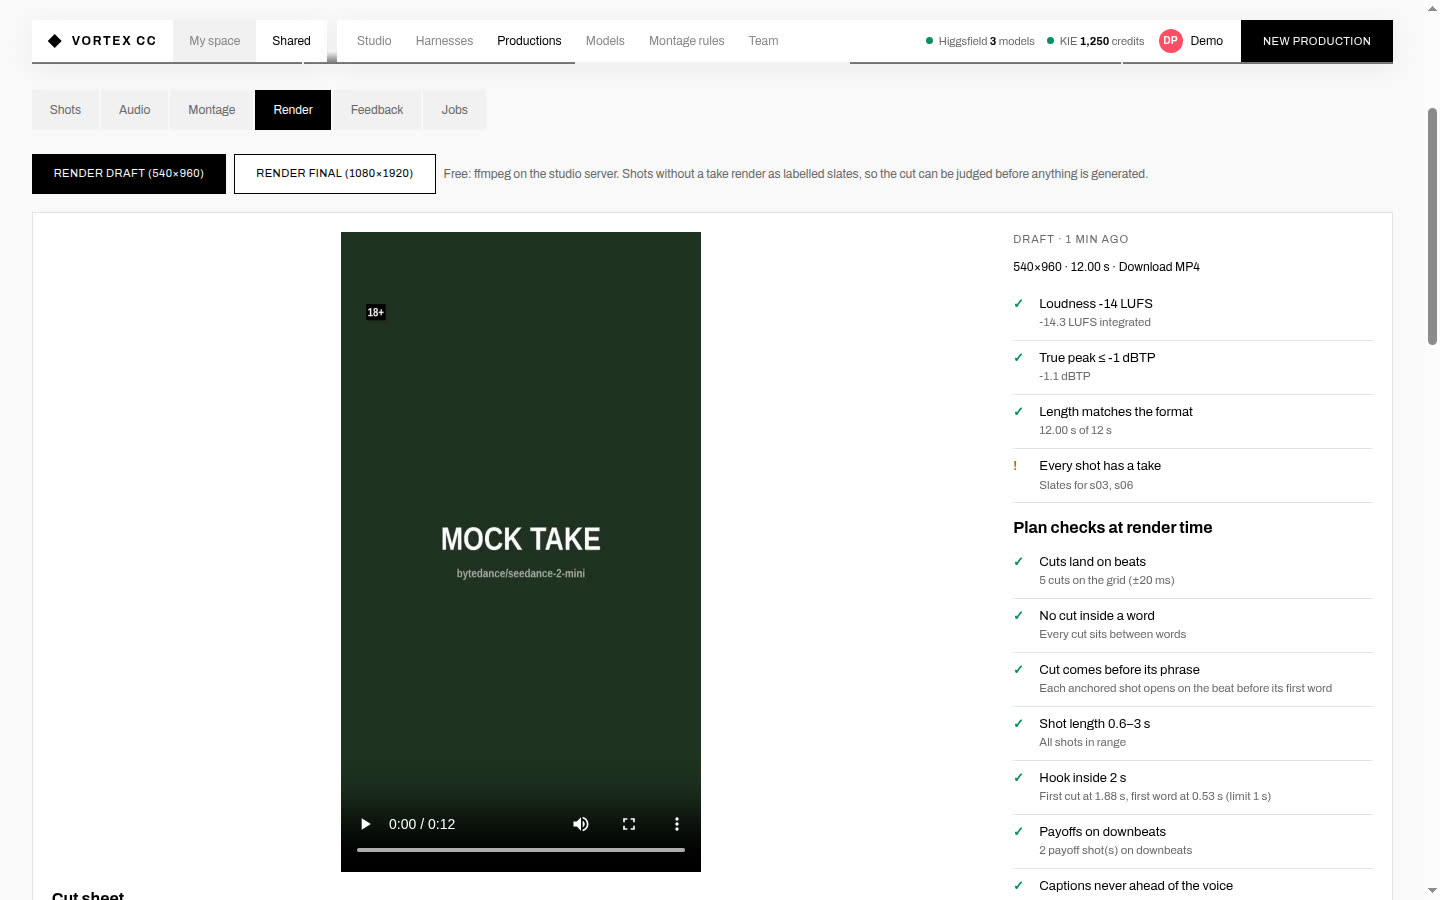
Task: Open the Audio tab
Action: (134, 110)
